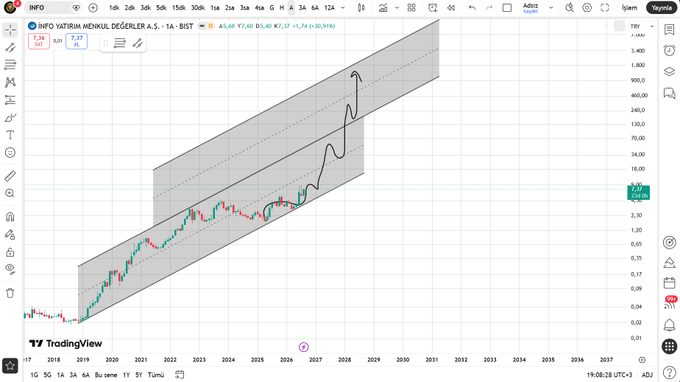Open the Fibonacci and Gann tools group
The width and height of the screenshot is (680, 382).
coord(10,65)
